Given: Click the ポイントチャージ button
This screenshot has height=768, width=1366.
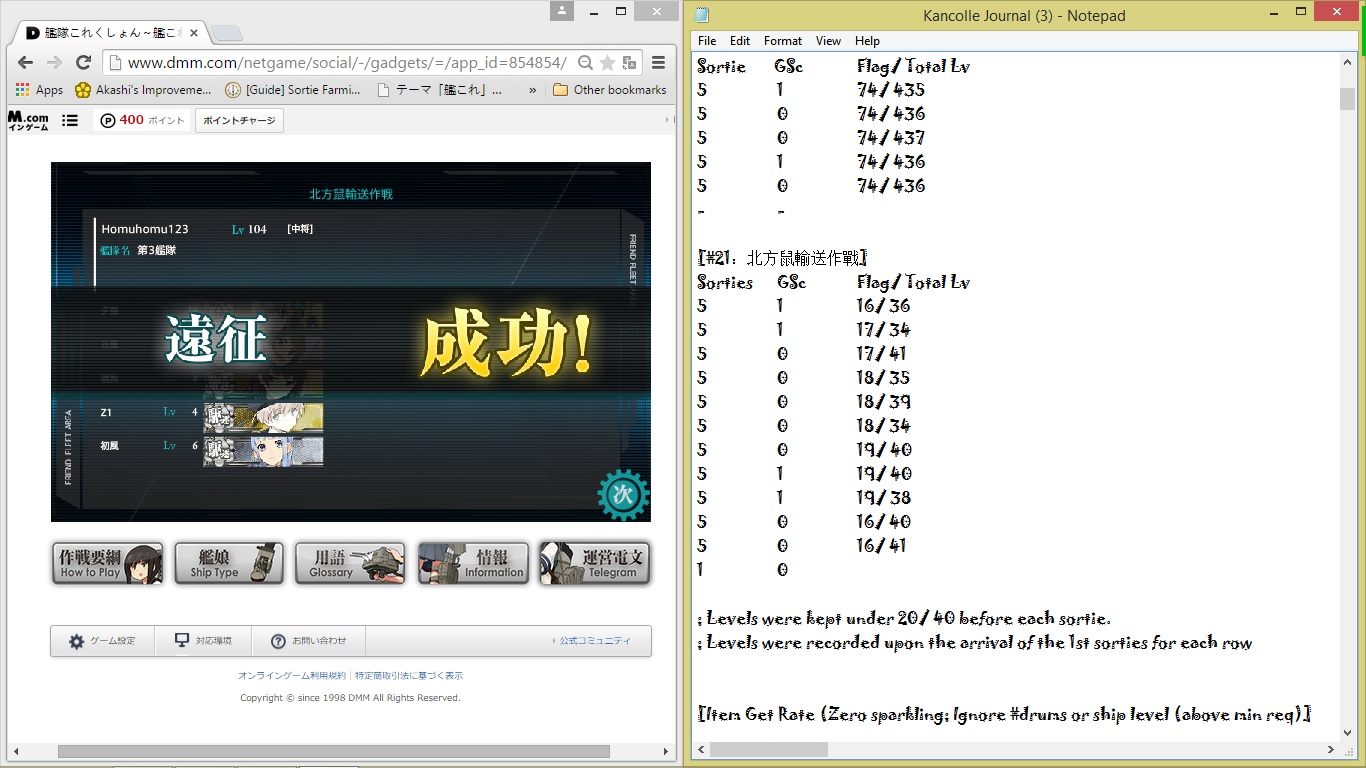Looking at the screenshot, I should [239, 120].
